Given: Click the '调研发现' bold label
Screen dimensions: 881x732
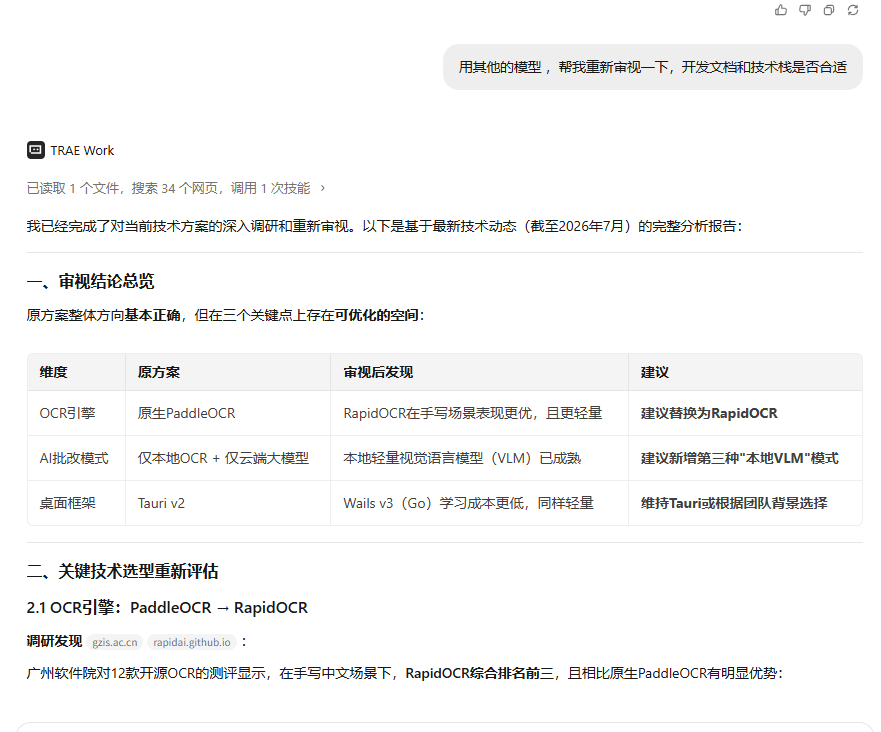Looking at the screenshot, I should coord(55,642).
